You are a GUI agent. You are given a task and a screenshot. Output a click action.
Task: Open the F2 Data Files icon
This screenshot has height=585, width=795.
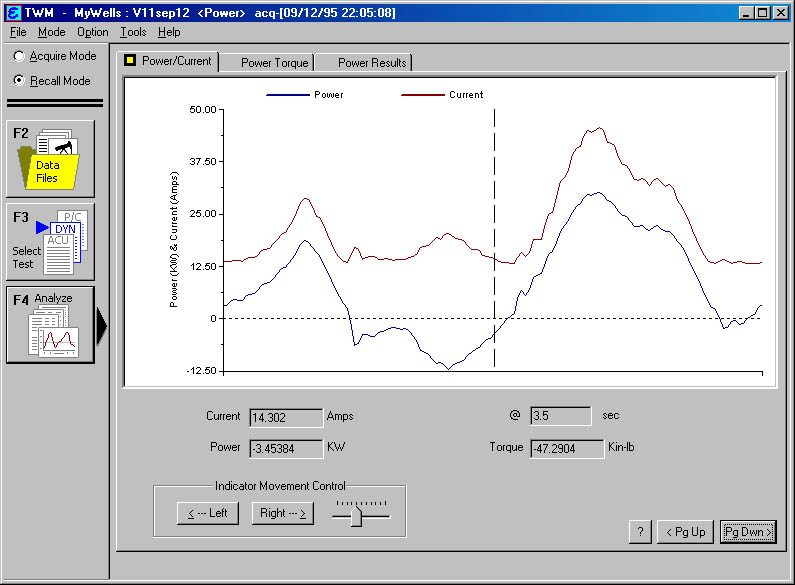click(x=50, y=158)
